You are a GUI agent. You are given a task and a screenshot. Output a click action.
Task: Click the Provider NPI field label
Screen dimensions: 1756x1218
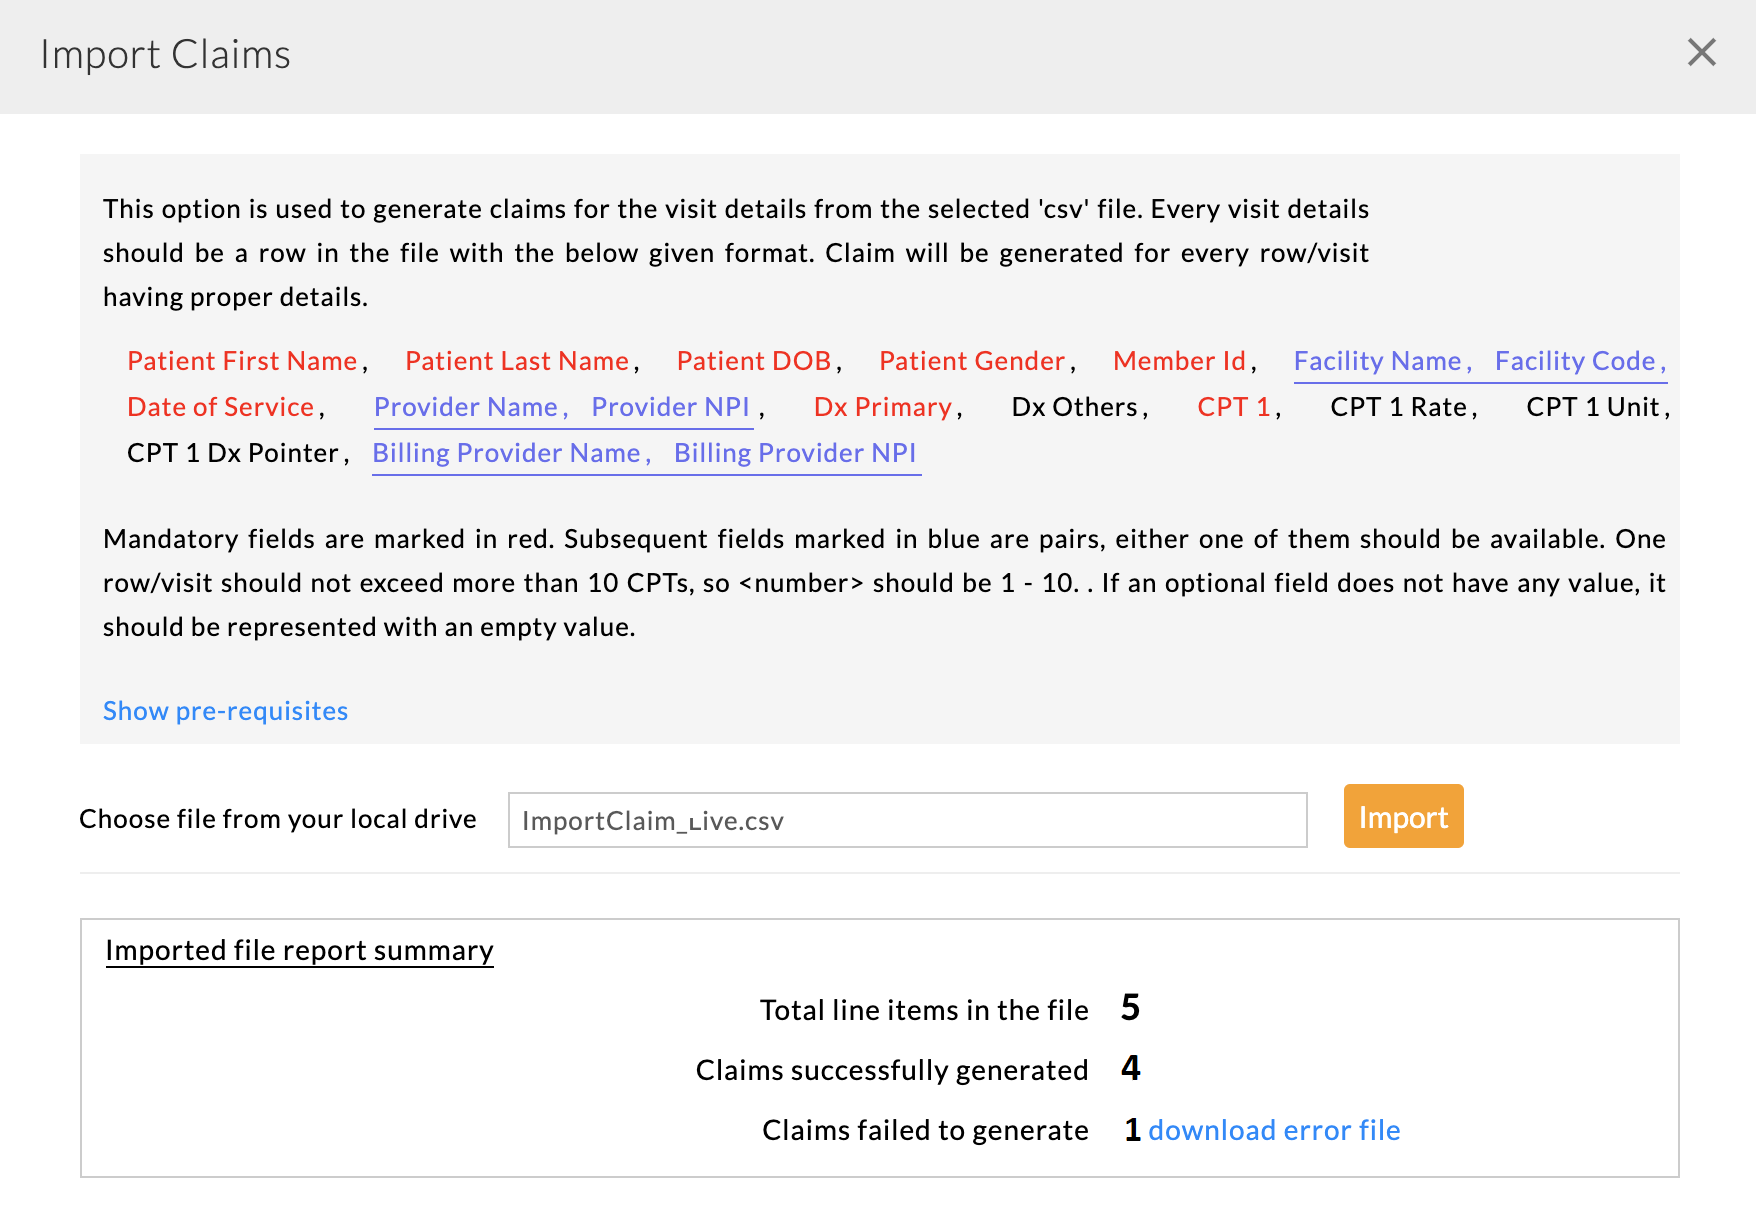[670, 407]
